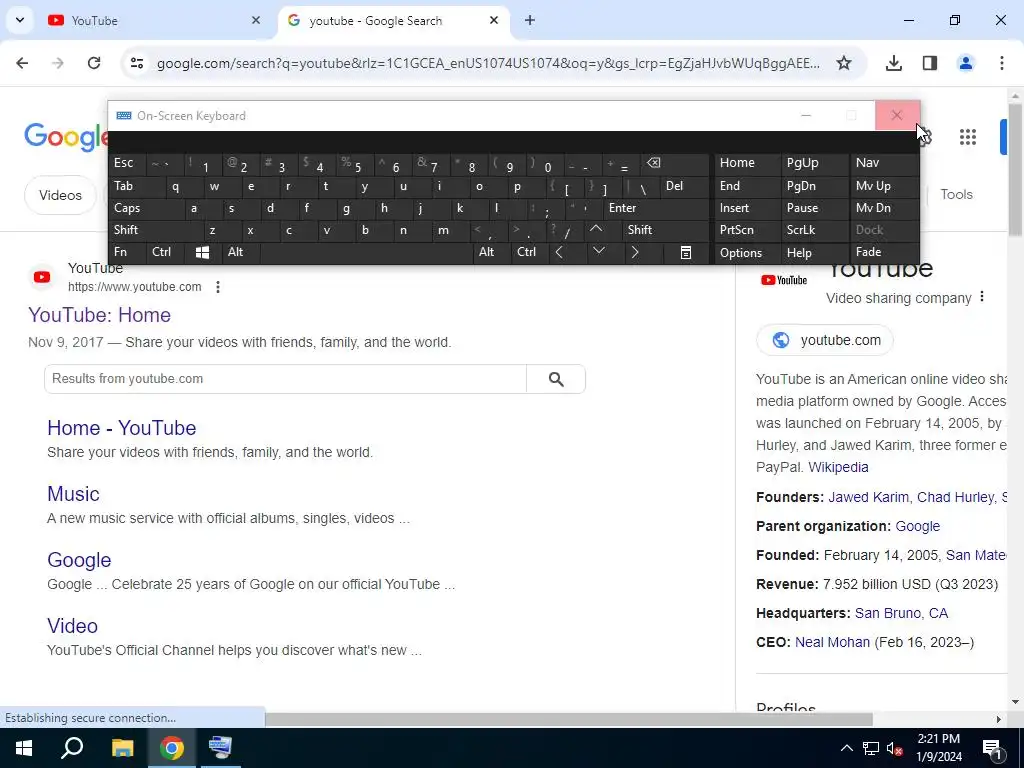Screen dimensions: 1024x768
Task: Open On-Screen Keyboard taskbar icon
Action: 220,748
